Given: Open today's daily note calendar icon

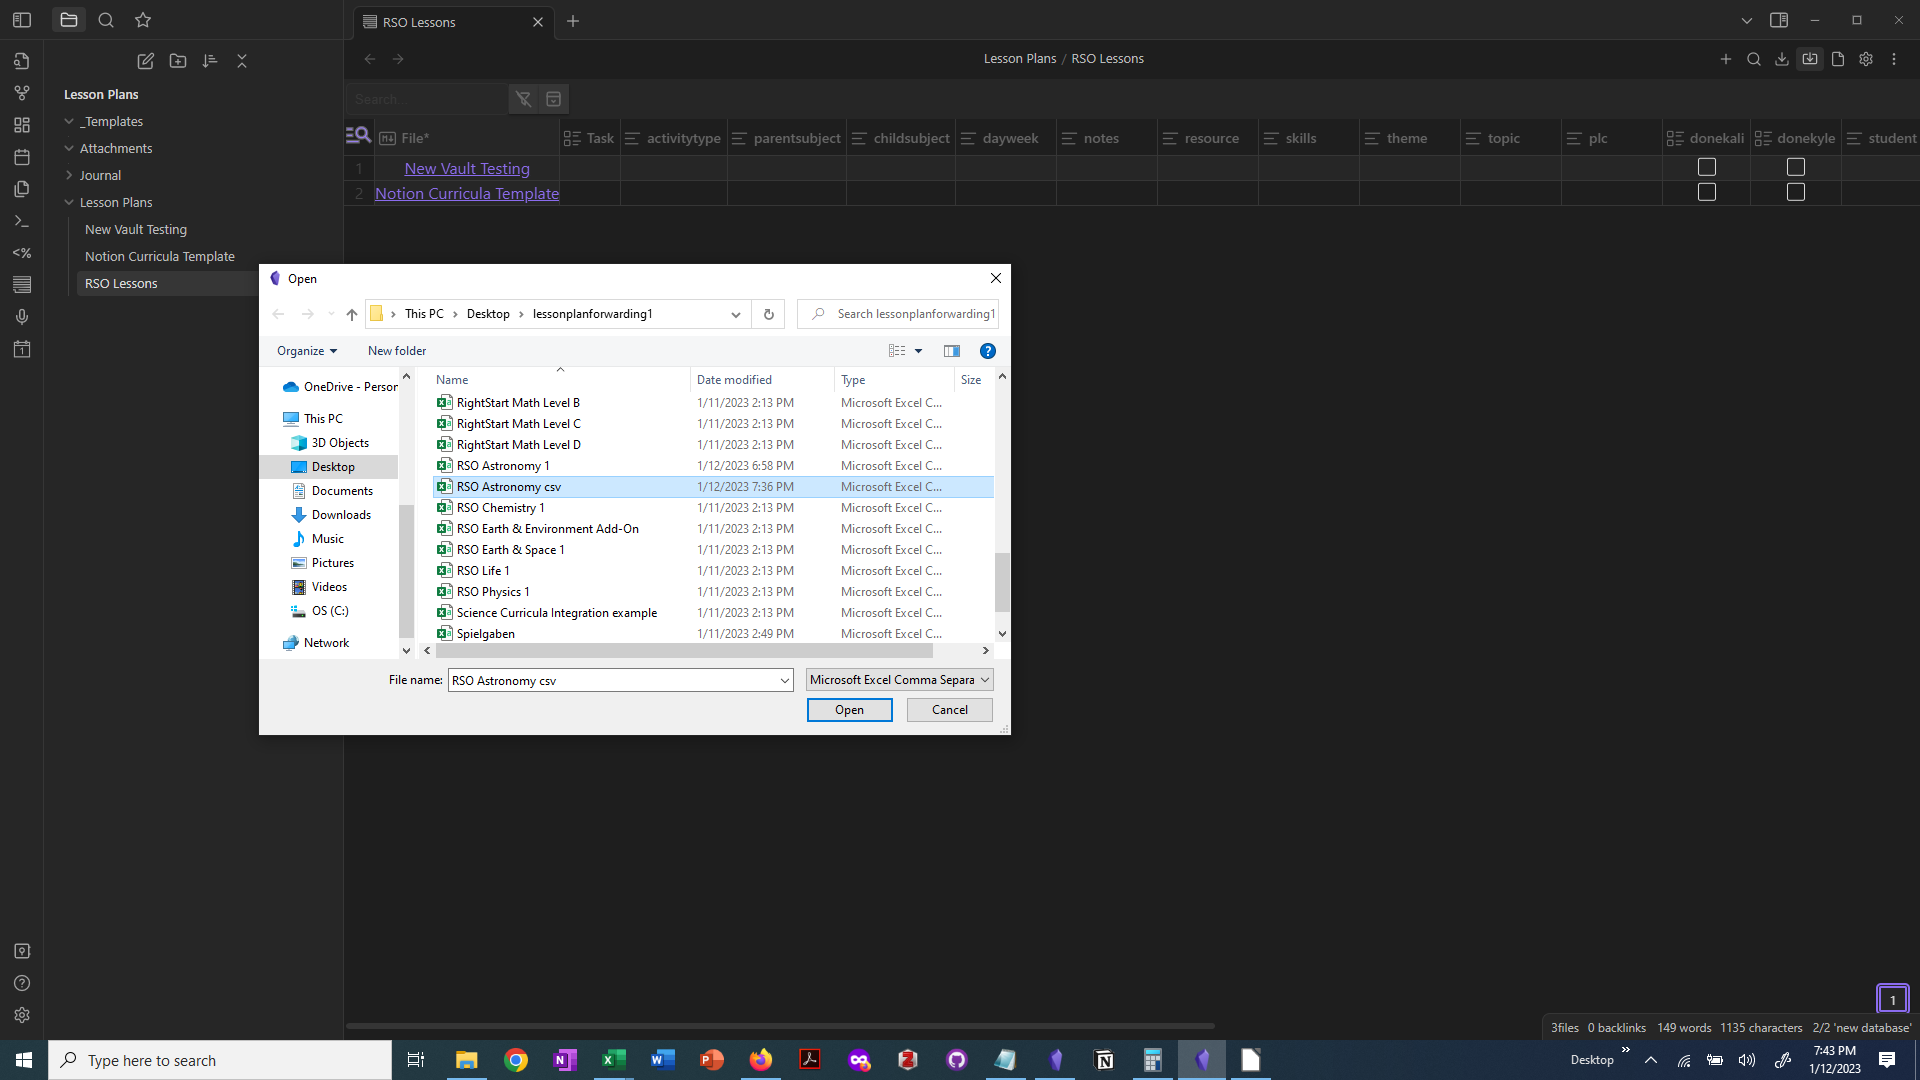Looking at the screenshot, I should (x=22, y=349).
